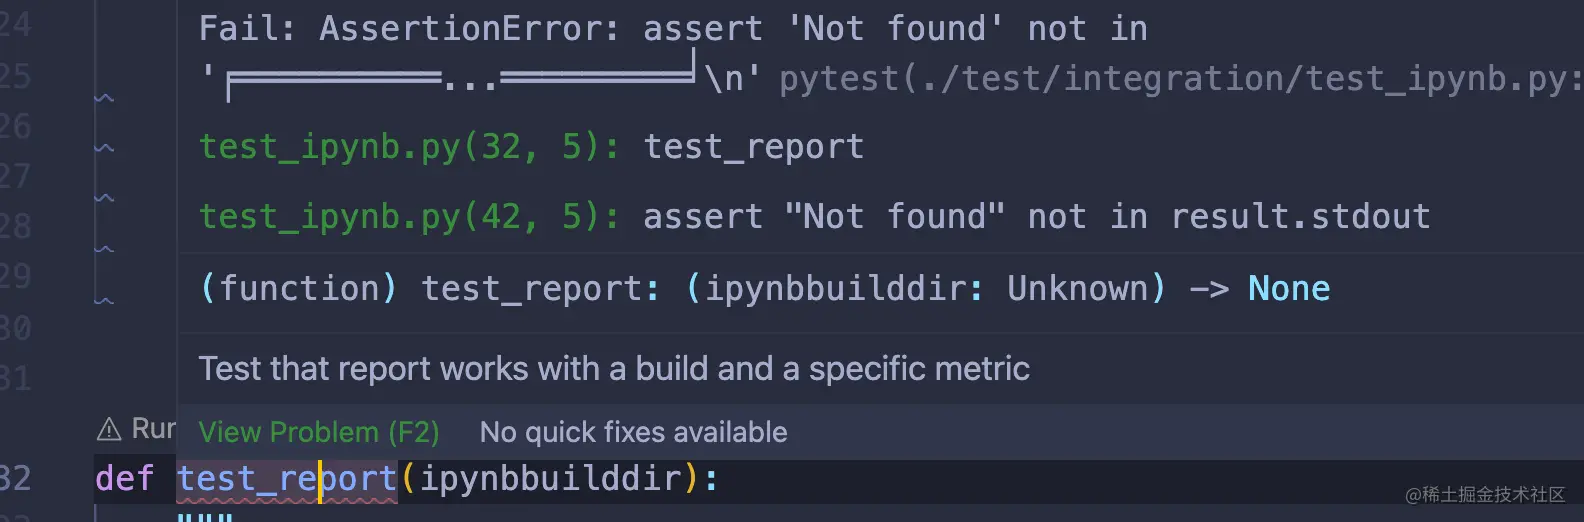The height and width of the screenshot is (522, 1584).
Task: Click the blue squiggle on line 26
Action: point(104,148)
